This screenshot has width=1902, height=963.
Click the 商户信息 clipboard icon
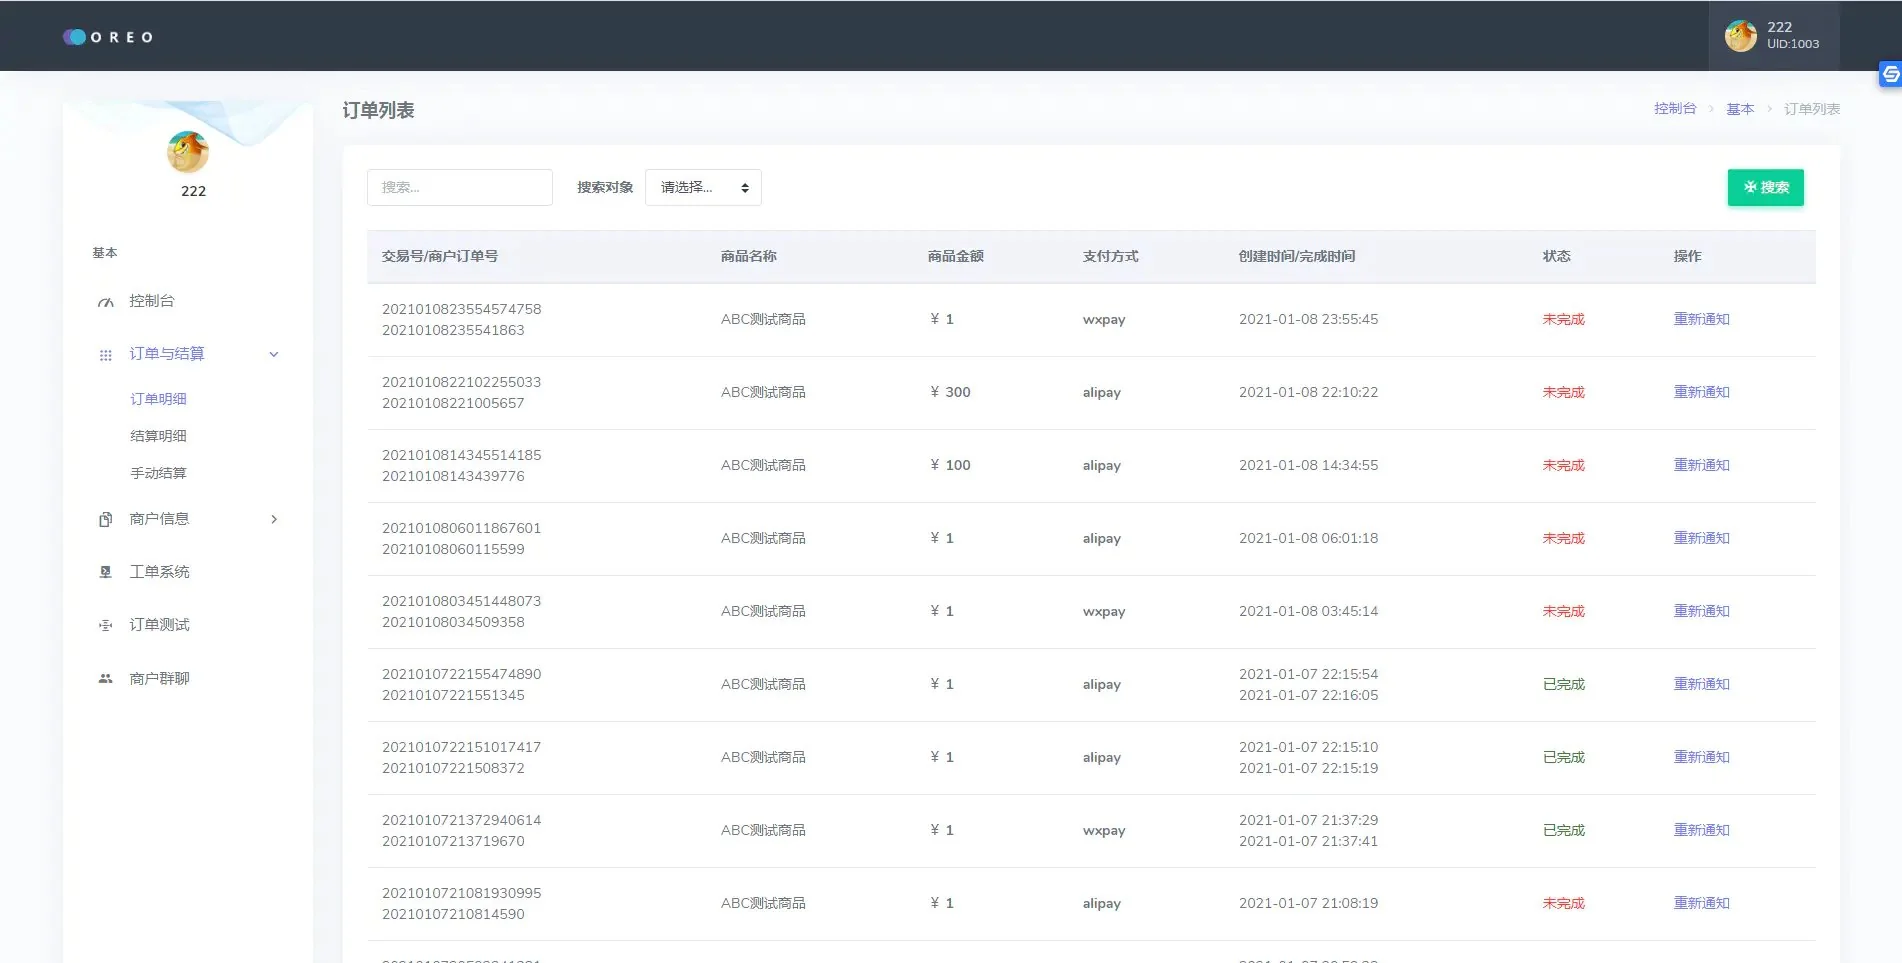[x=105, y=519]
